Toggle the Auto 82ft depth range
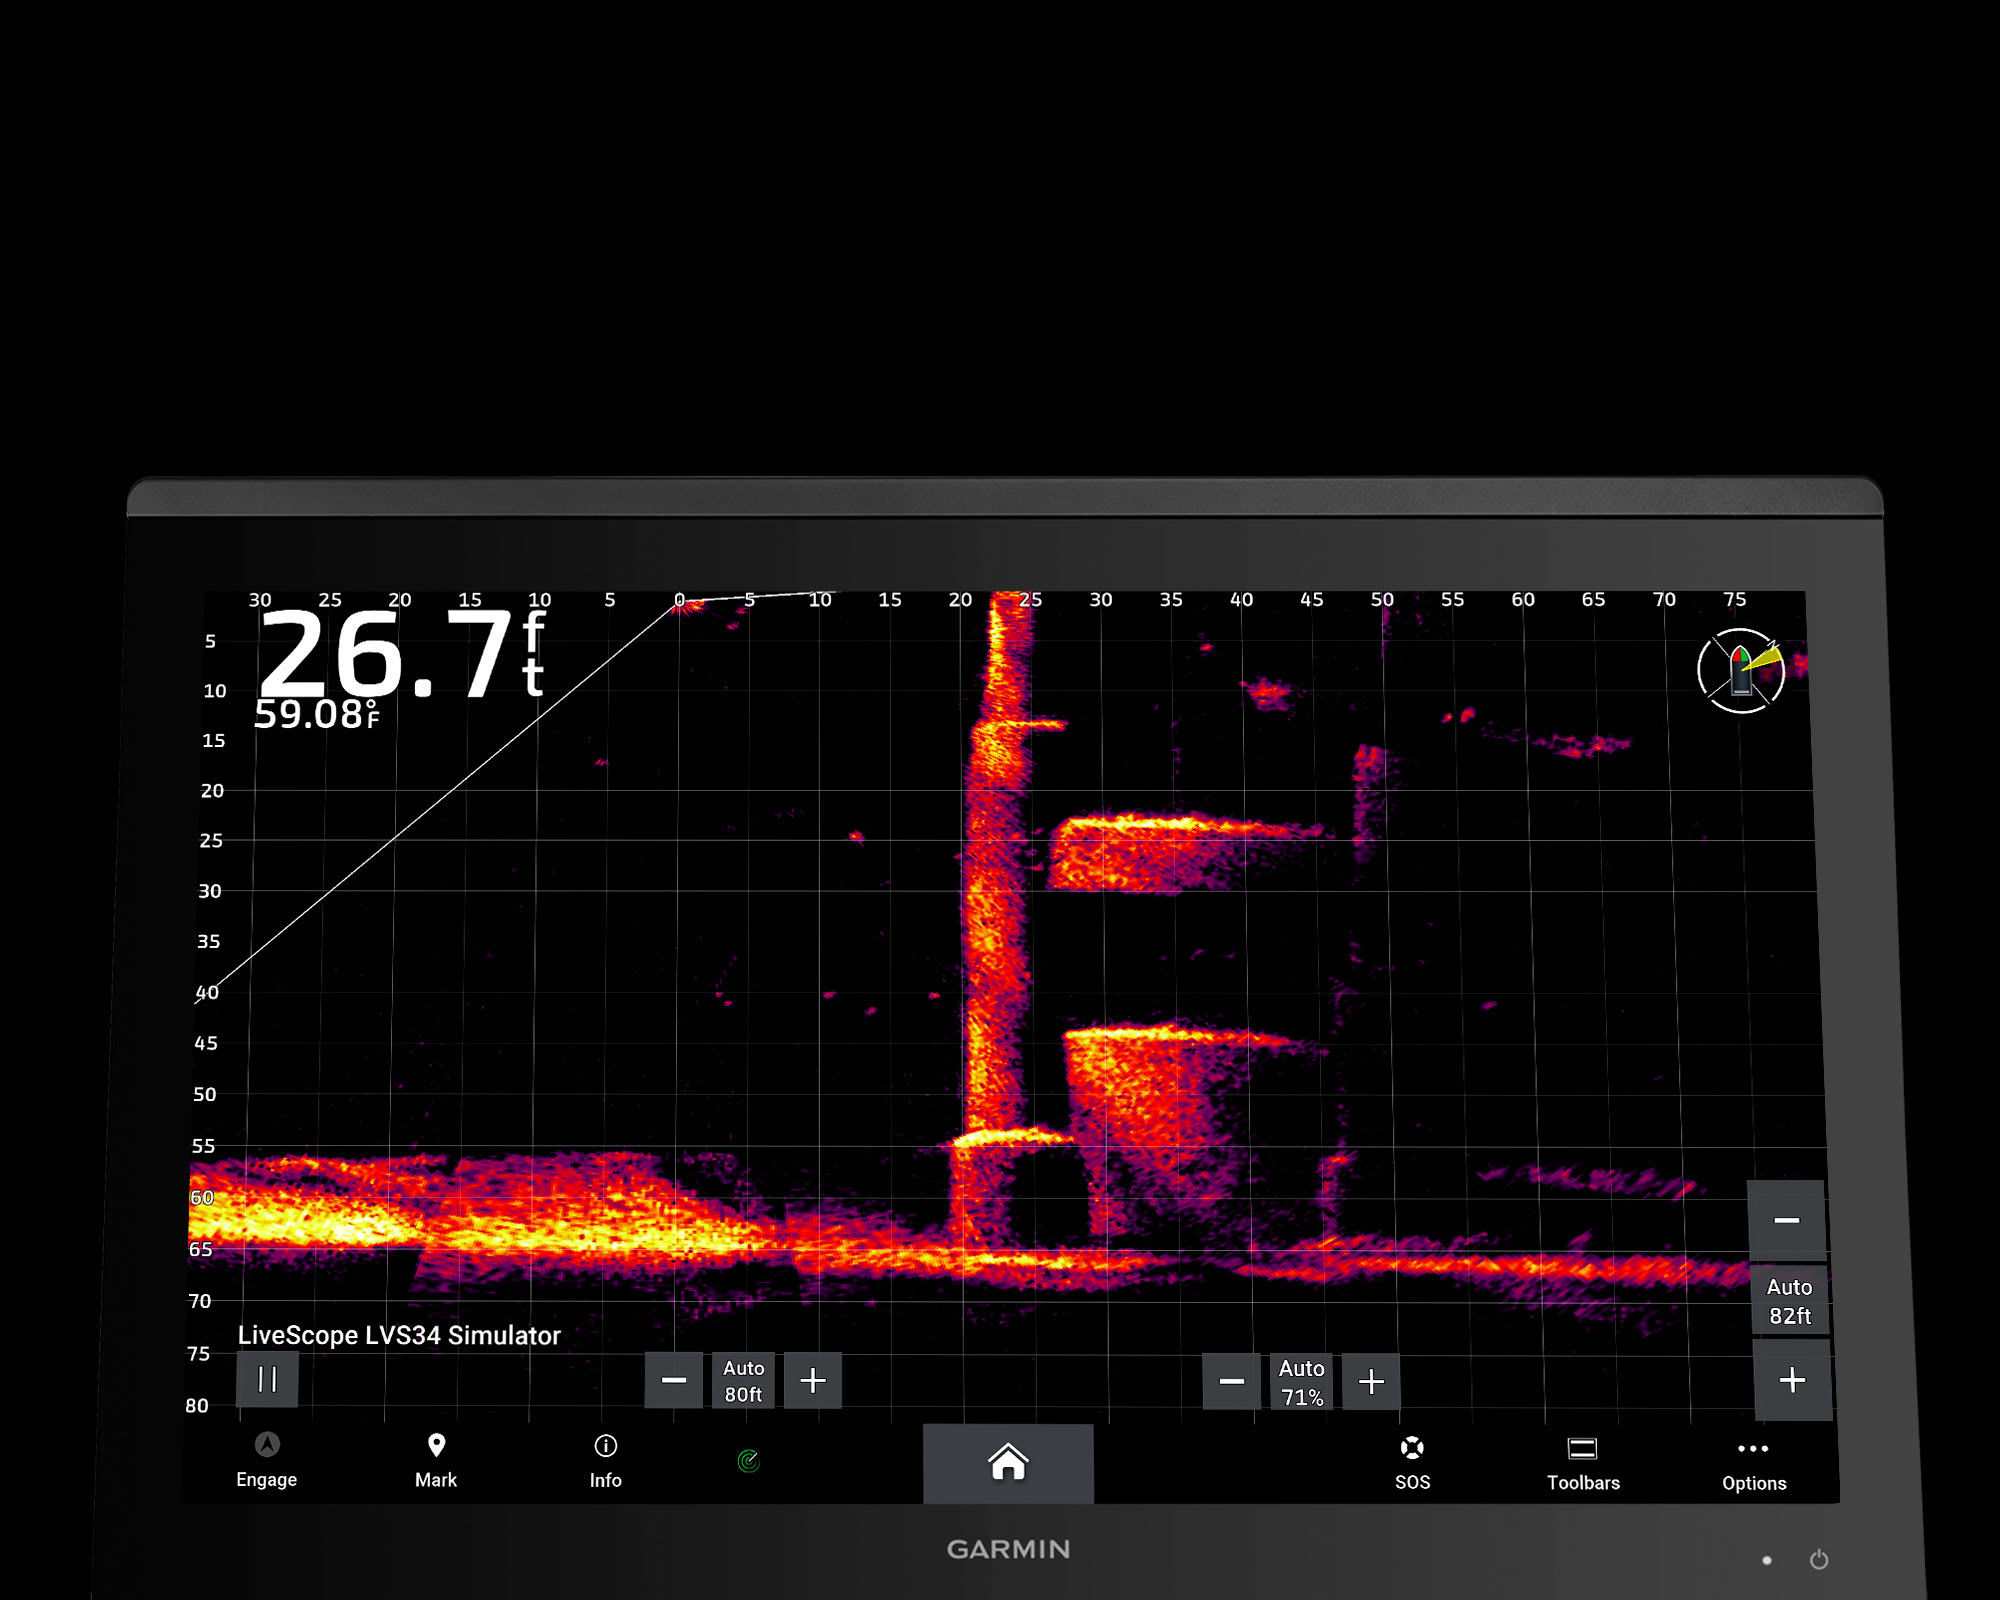This screenshot has height=1600, width=2000. coord(1789,1301)
